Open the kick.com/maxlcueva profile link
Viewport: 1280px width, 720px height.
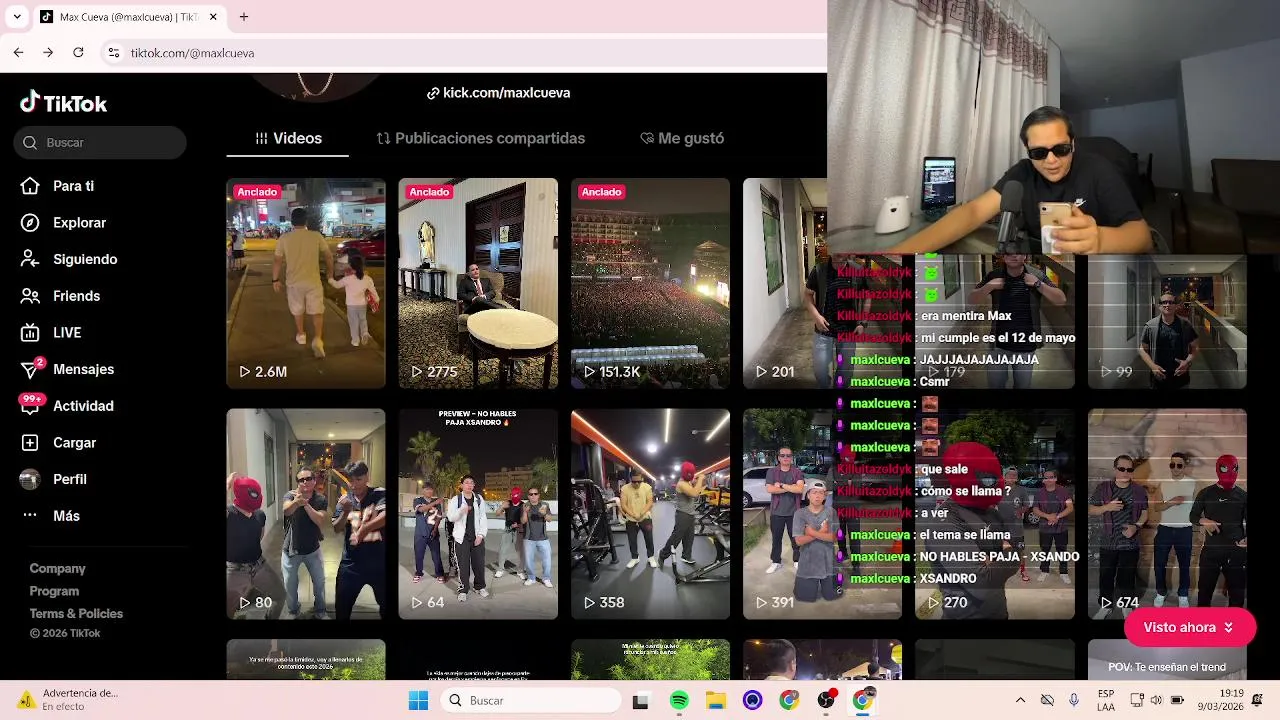[x=498, y=93]
